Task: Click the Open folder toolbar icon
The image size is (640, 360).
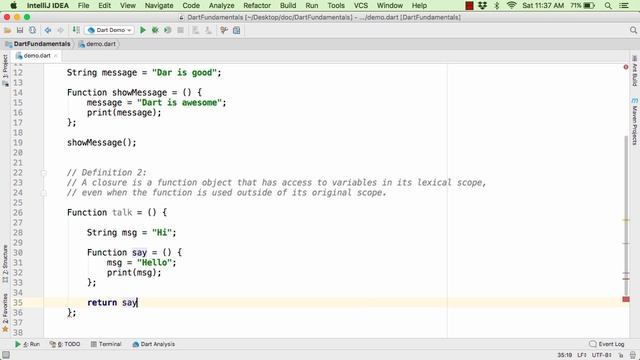Action: click(7, 30)
